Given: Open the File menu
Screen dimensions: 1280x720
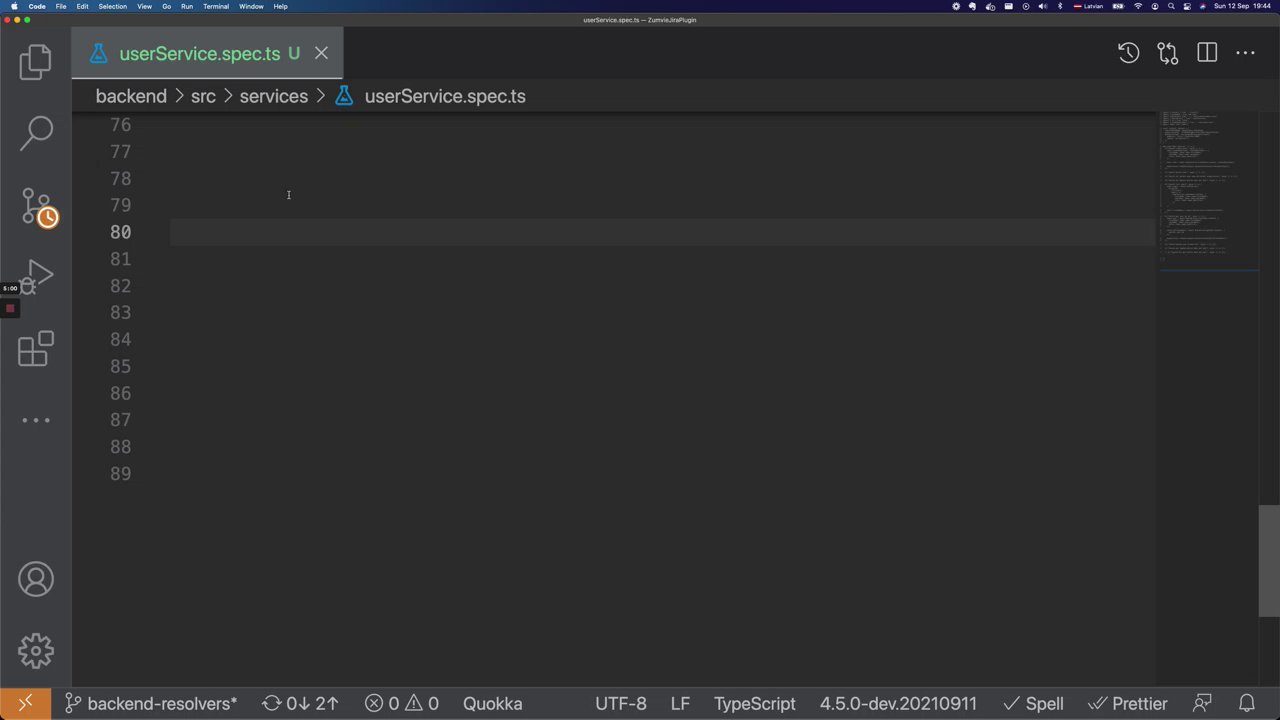Looking at the screenshot, I should [61, 6].
